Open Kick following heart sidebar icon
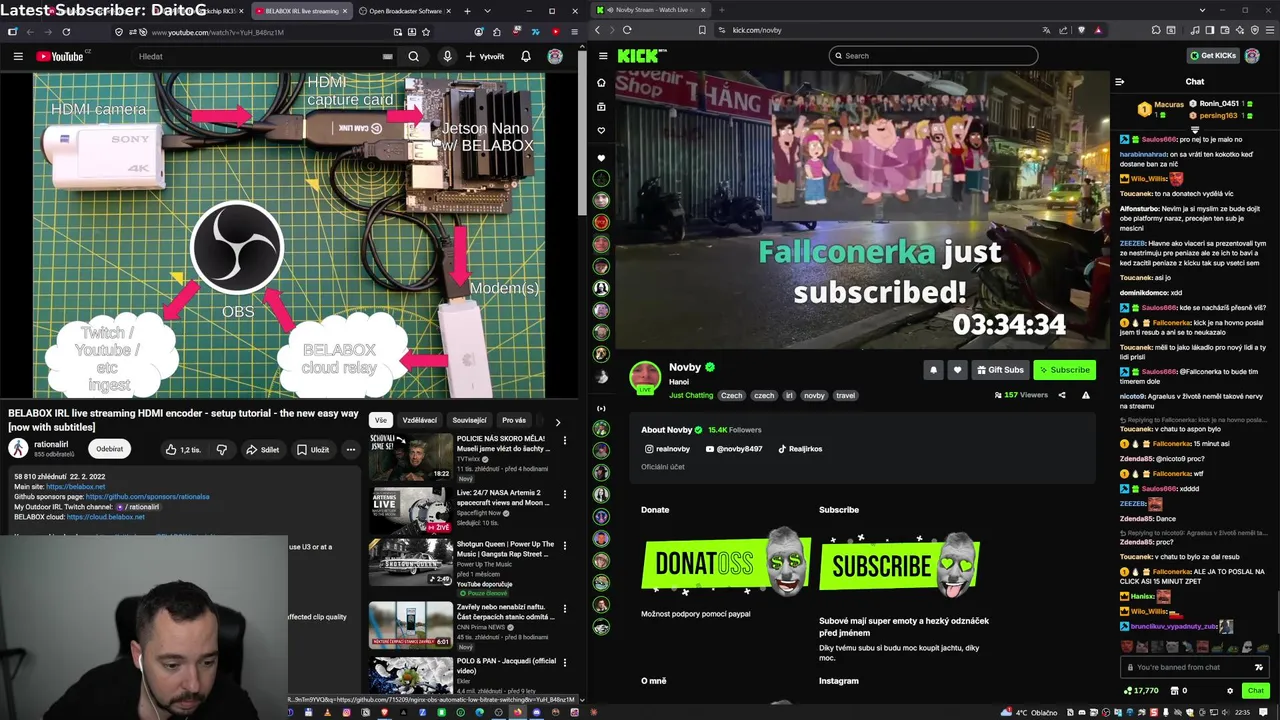 [x=601, y=130]
